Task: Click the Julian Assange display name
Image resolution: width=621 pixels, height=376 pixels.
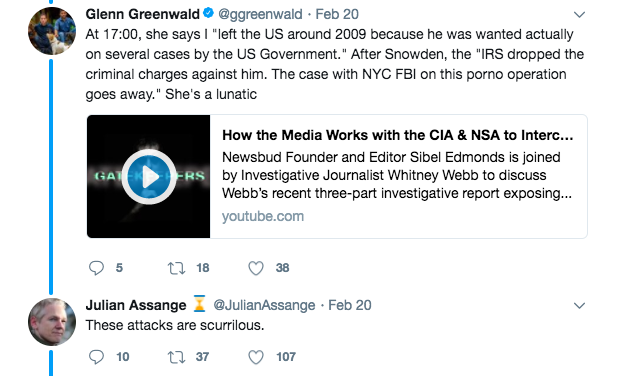Action: pos(136,305)
